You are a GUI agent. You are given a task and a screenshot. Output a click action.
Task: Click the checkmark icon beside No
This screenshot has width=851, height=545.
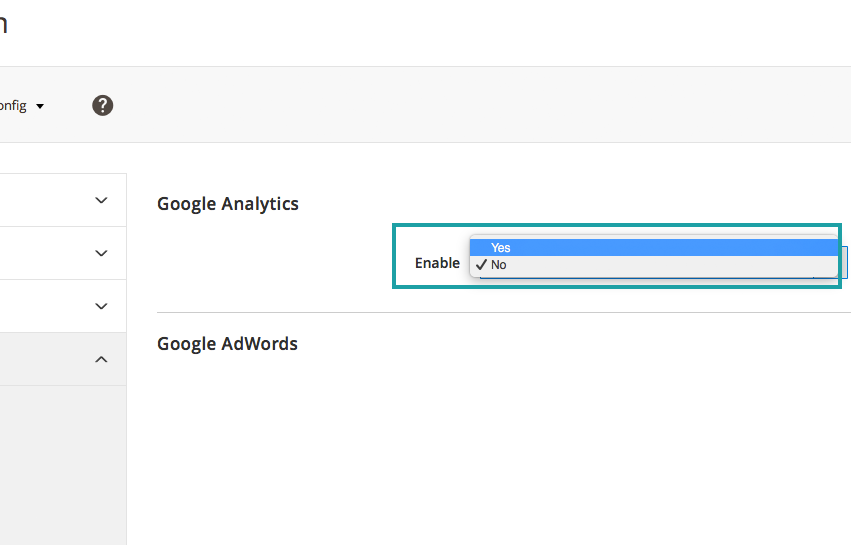click(481, 265)
